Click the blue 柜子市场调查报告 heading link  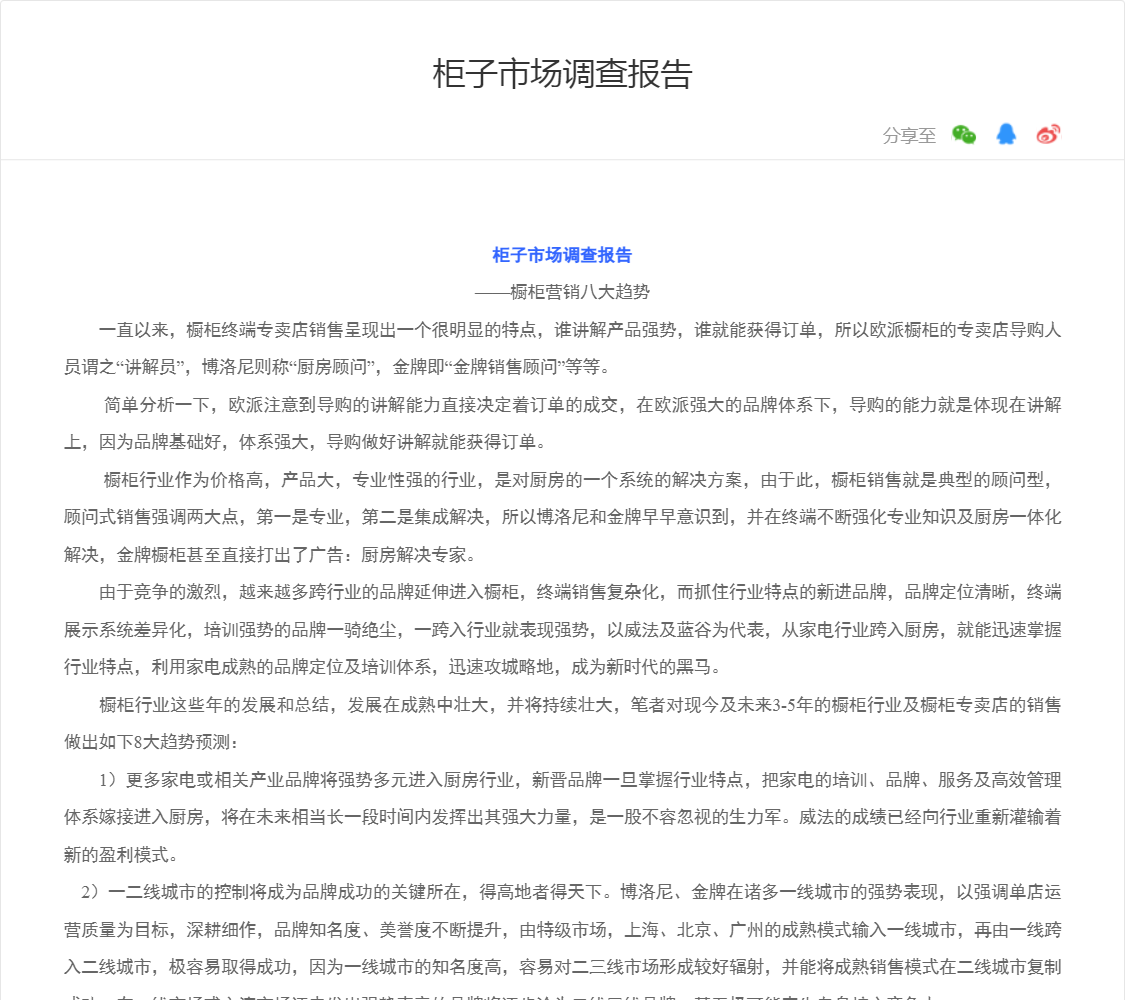coord(562,255)
